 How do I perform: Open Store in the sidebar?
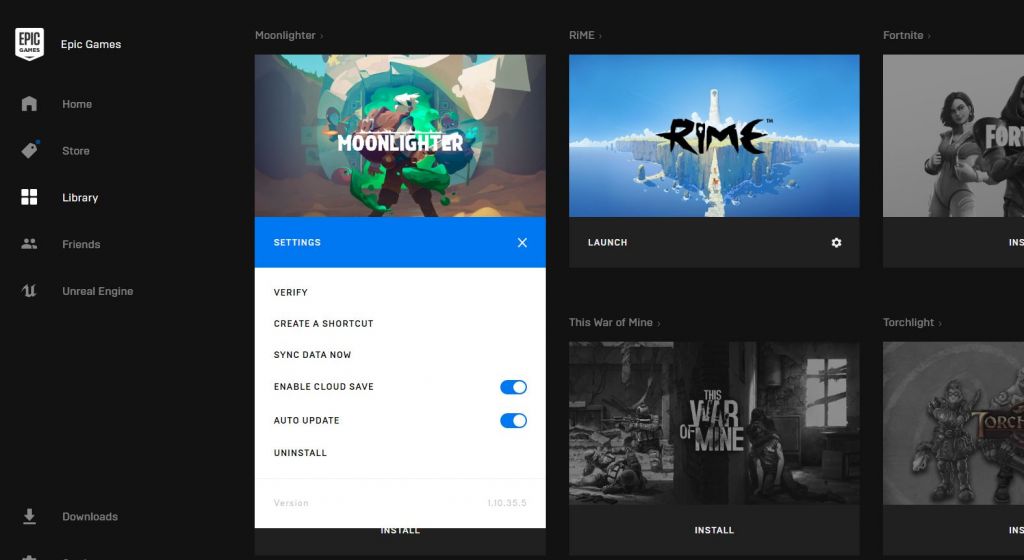tap(76, 151)
